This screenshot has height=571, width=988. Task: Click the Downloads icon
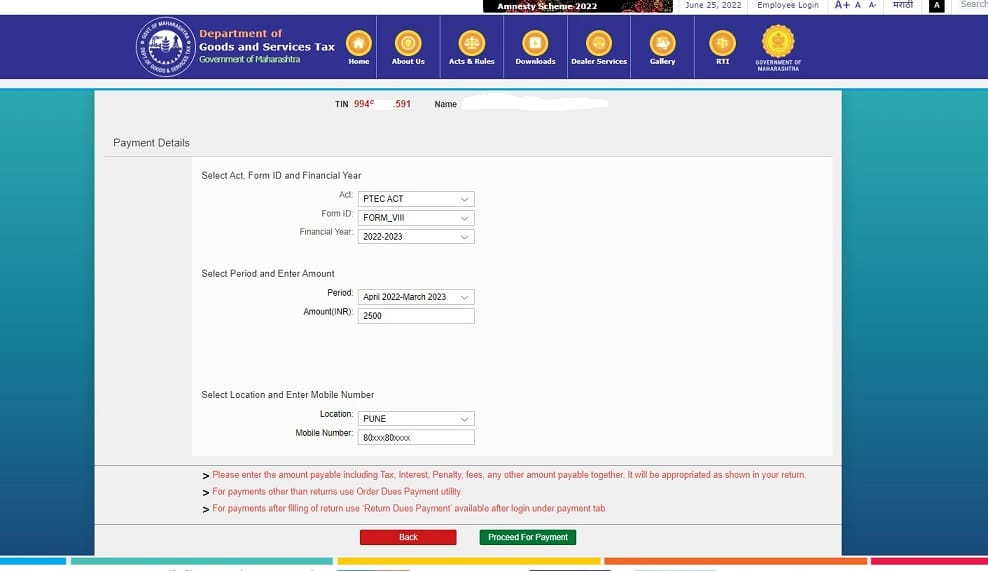(535, 43)
